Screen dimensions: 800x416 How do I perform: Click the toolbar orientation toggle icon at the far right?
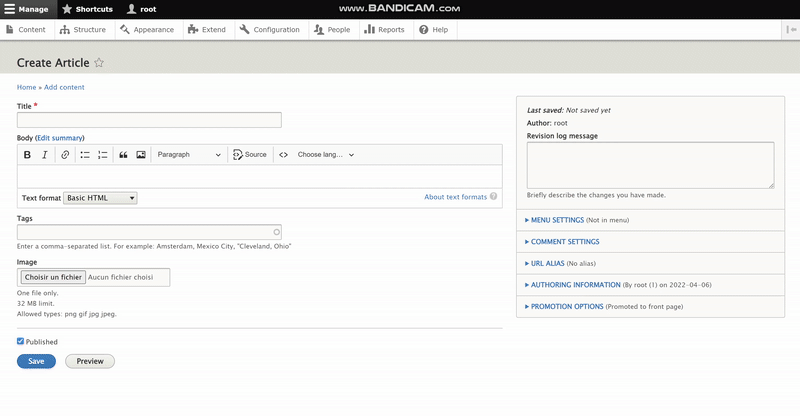(791, 30)
